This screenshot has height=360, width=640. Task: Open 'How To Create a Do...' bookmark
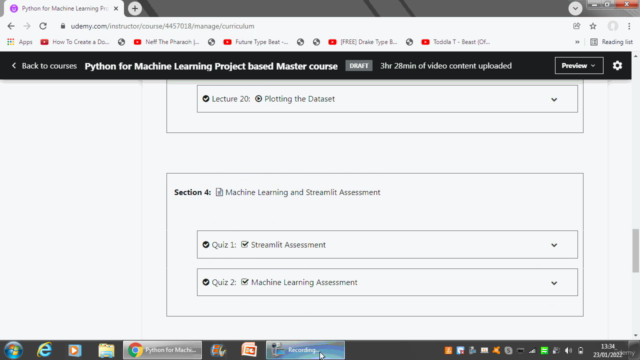click(x=75, y=42)
